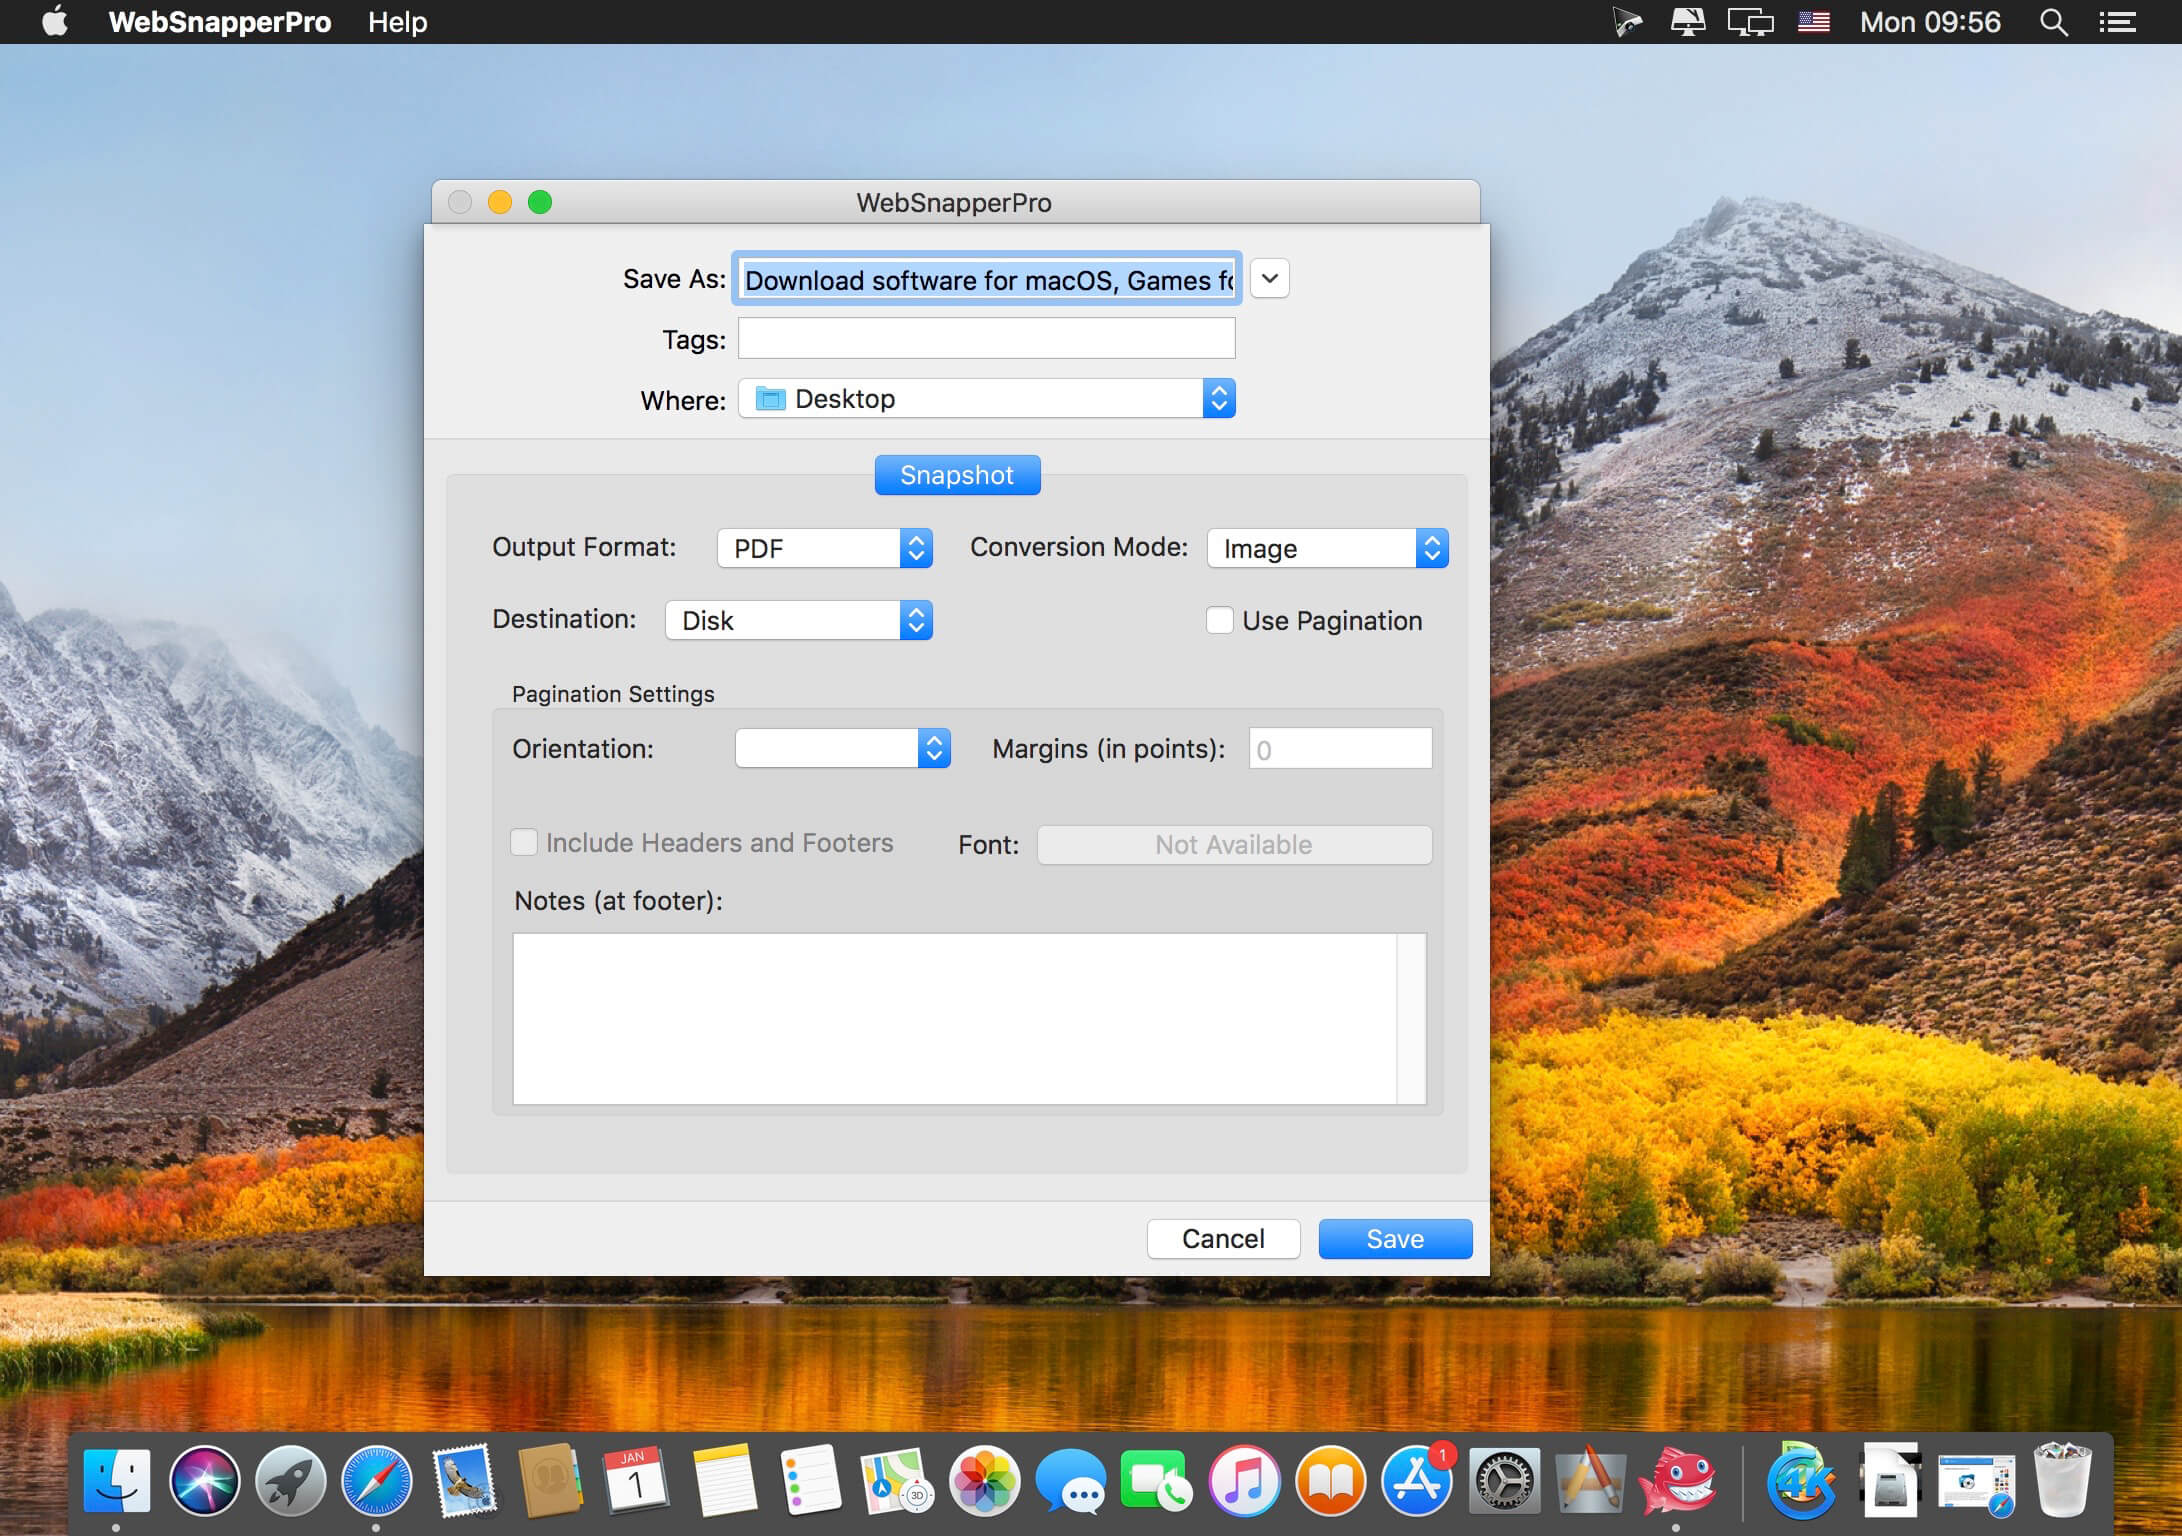Screen dimensions: 2182x1536
Task: Open App Store icon with badge
Action: click(1418, 1481)
